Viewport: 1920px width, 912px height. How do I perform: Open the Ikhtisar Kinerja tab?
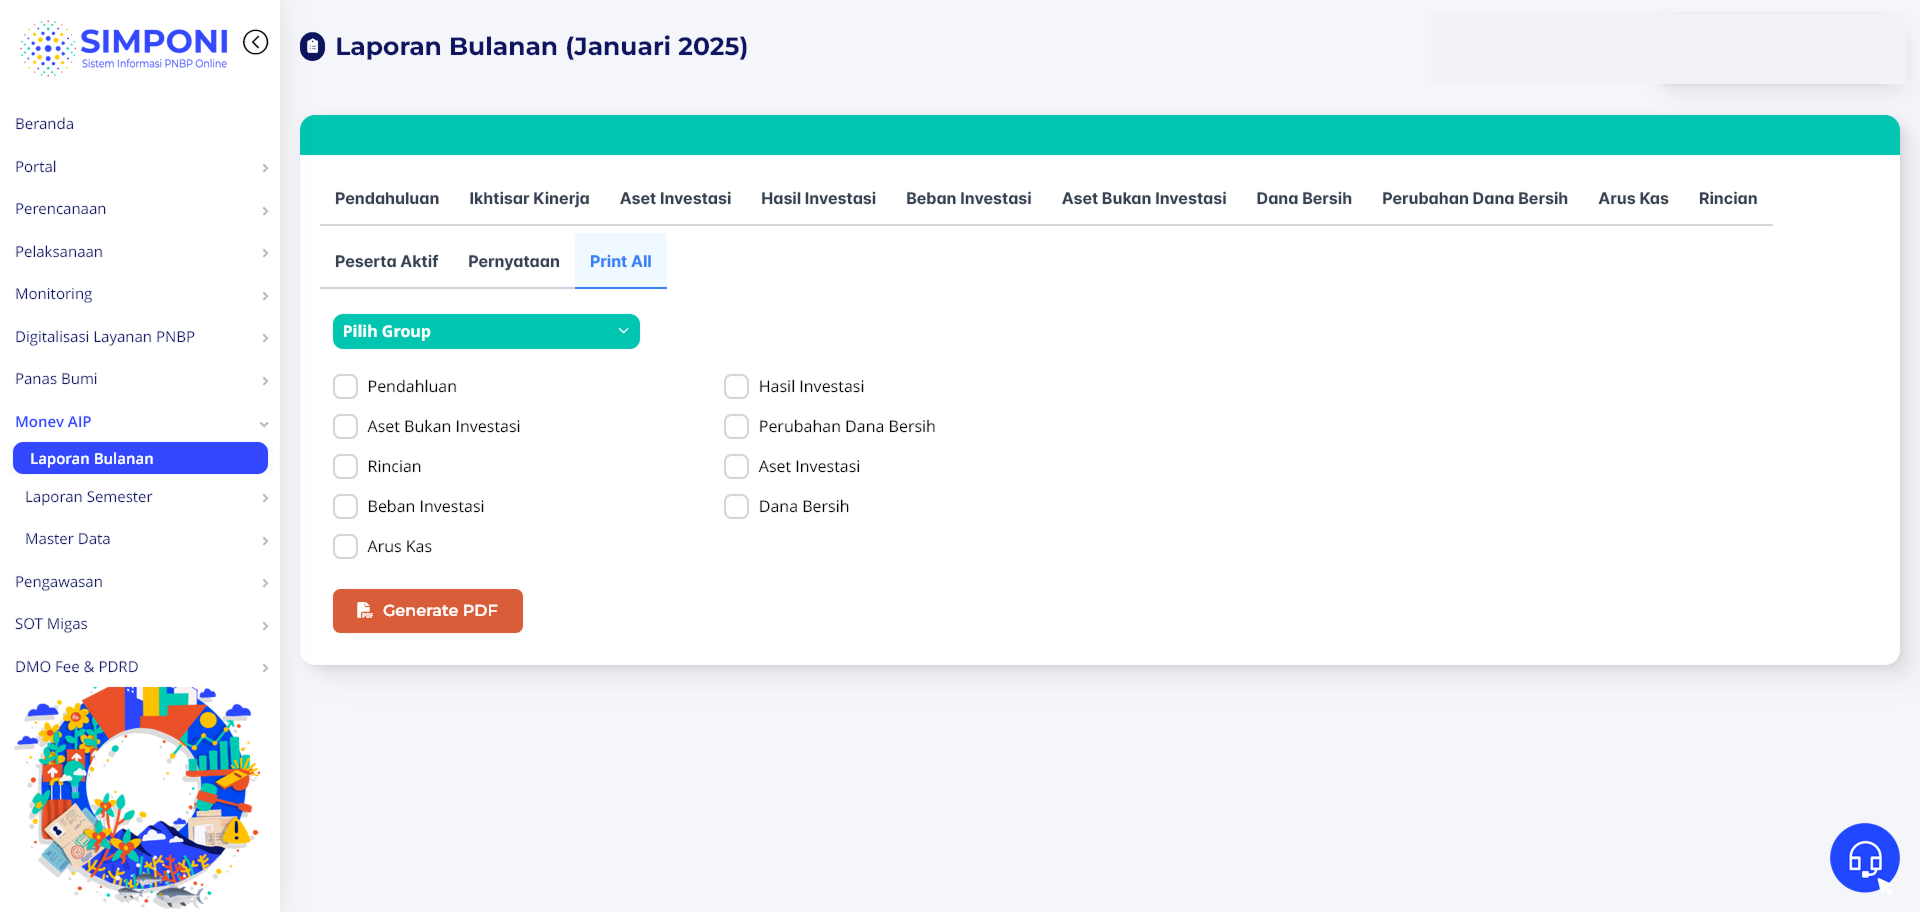pyautogui.click(x=529, y=199)
